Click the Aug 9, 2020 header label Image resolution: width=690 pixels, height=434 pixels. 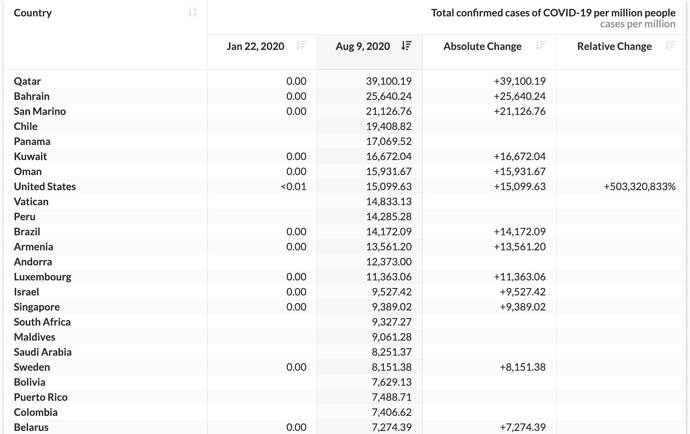363,46
